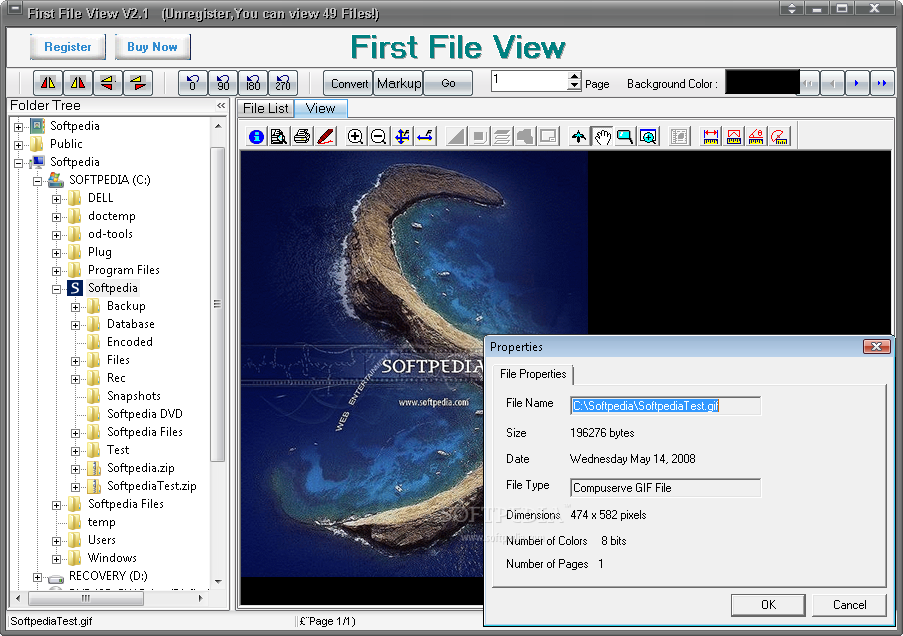Increase page number with up spinner

[574, 76]
